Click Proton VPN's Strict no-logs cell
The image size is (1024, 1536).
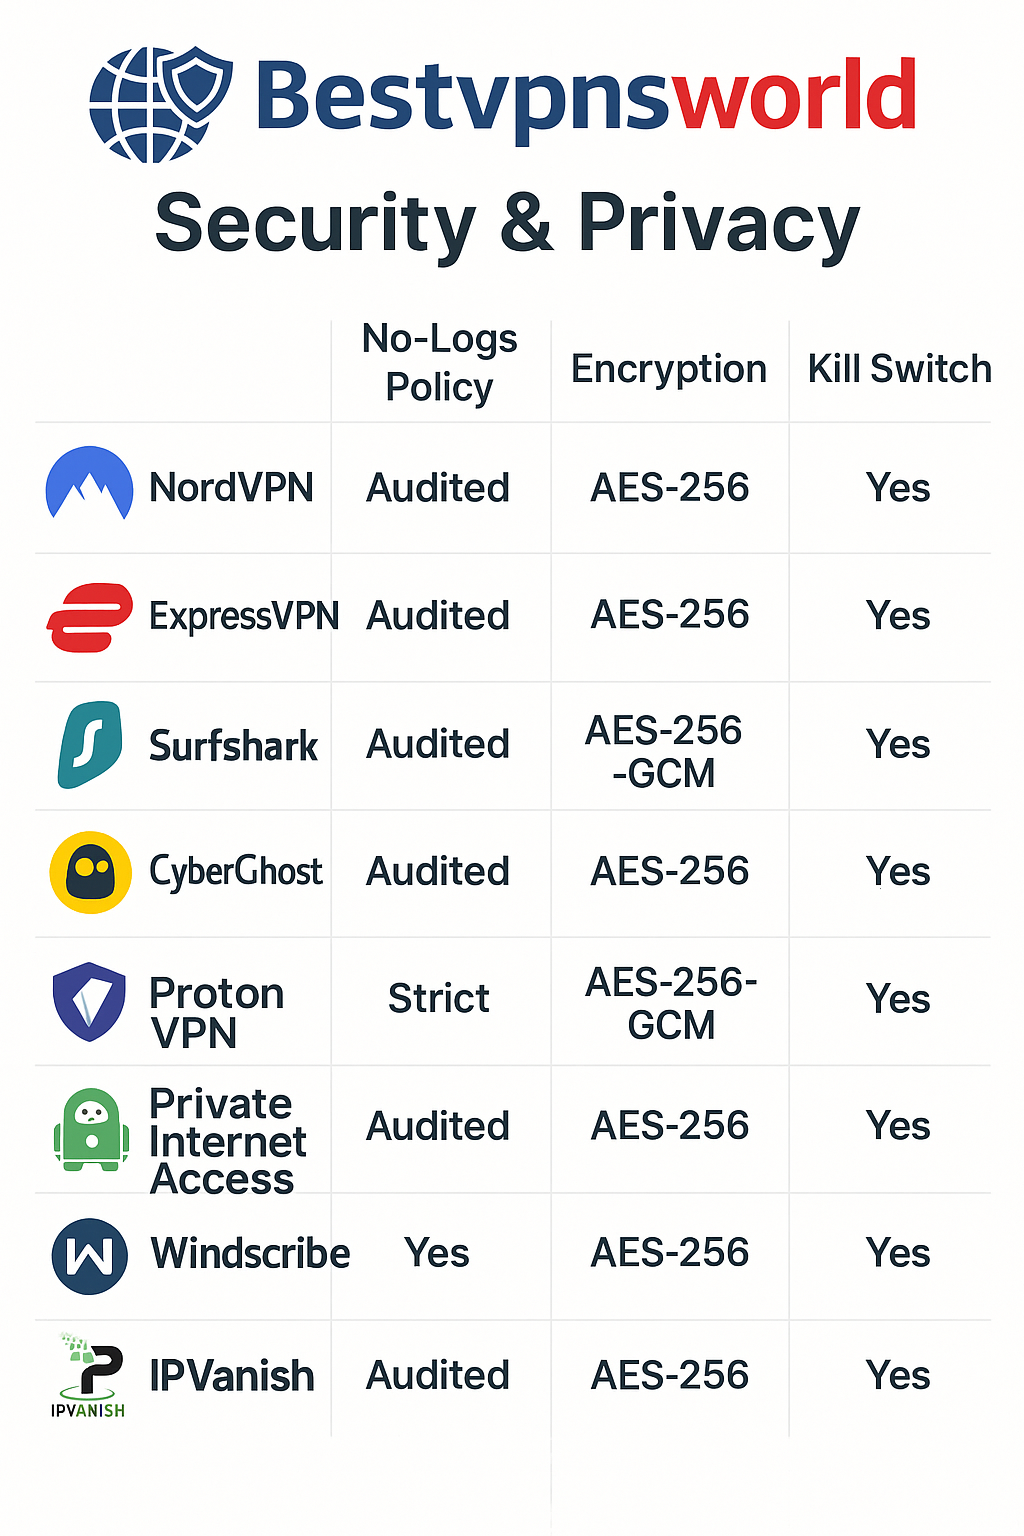[439, 999]
